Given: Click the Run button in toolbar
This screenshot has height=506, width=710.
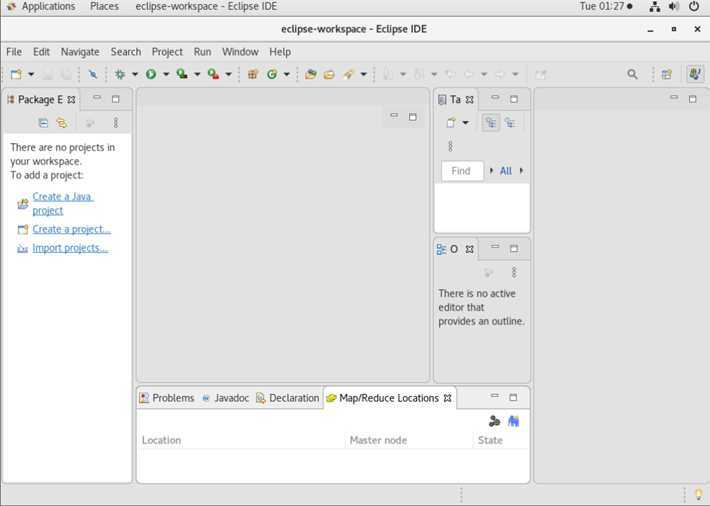Looking at the screenshot, I should [151, 74].
